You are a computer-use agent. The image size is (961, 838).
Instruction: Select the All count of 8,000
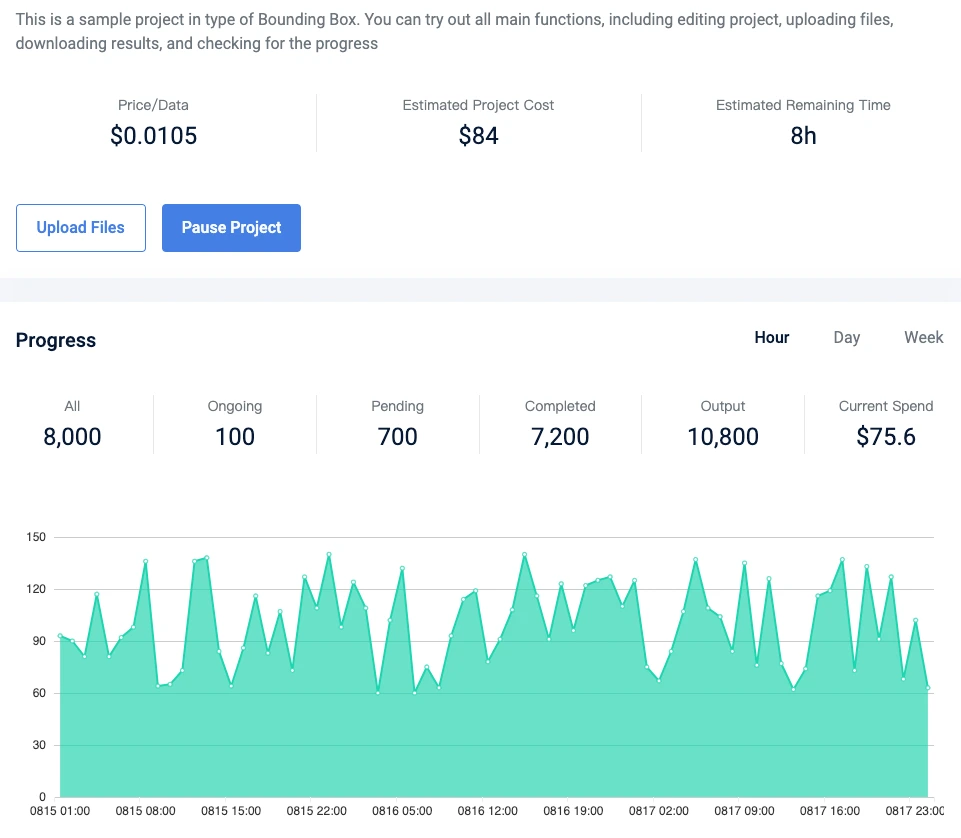point(72,437)
